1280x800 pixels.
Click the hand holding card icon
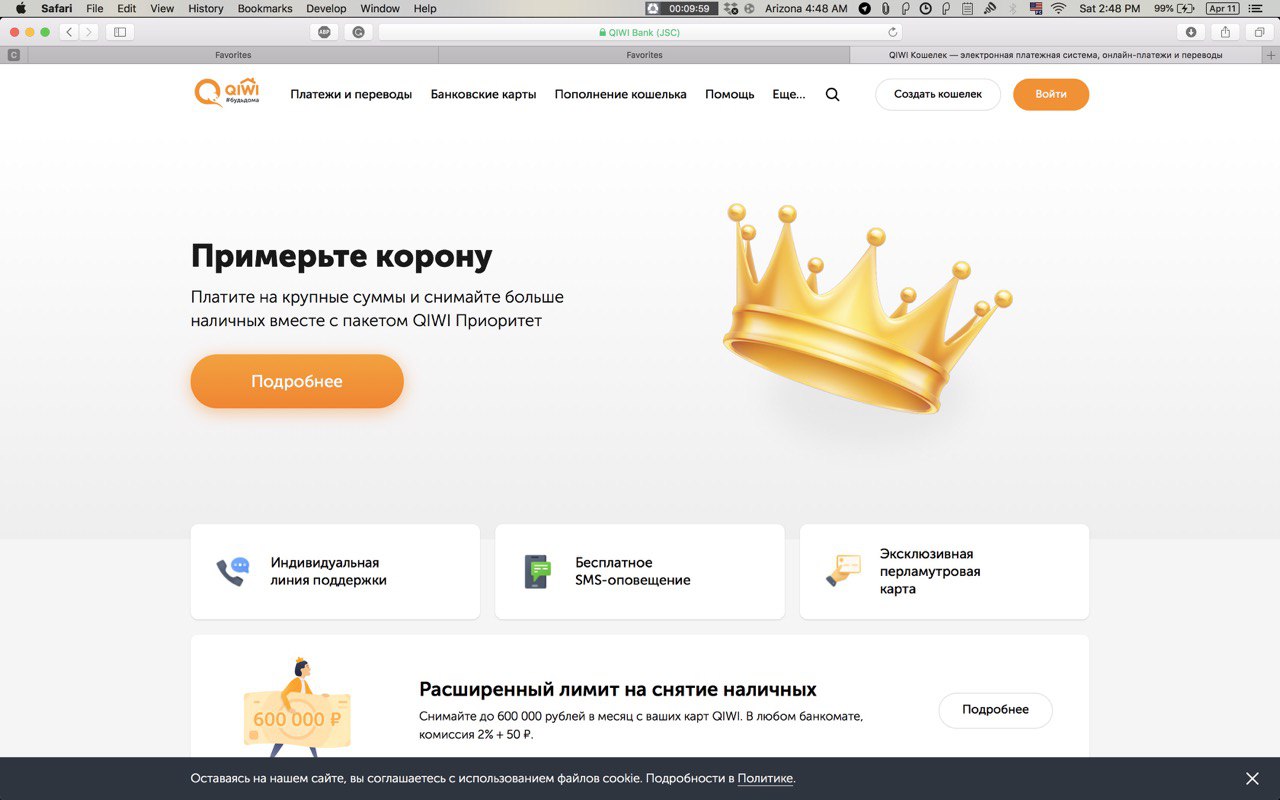(843, 570)
